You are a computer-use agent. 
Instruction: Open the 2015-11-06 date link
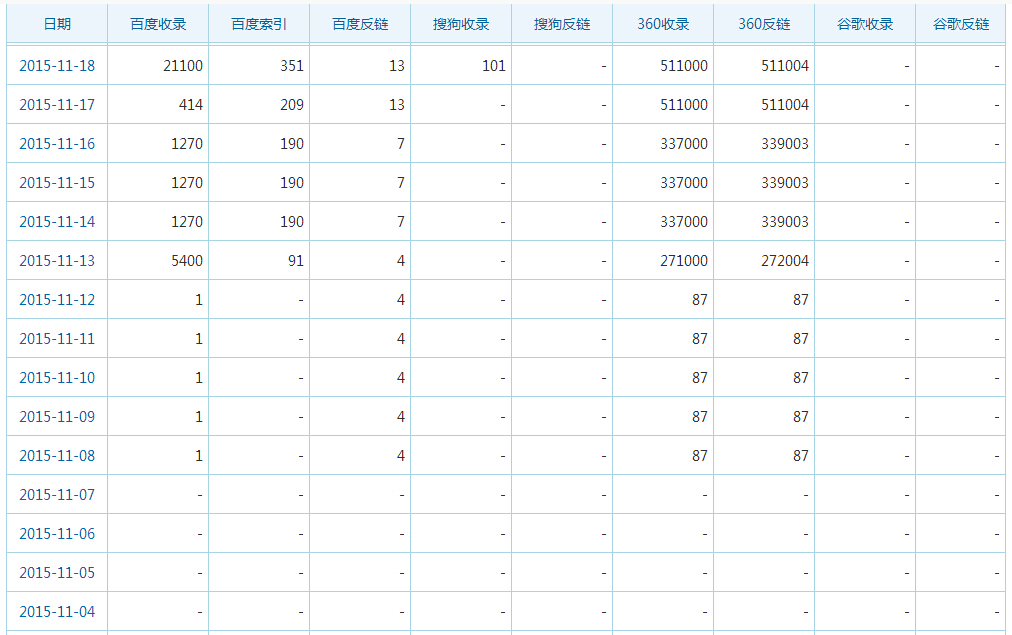pyautogui.click(x=57, y=534)
